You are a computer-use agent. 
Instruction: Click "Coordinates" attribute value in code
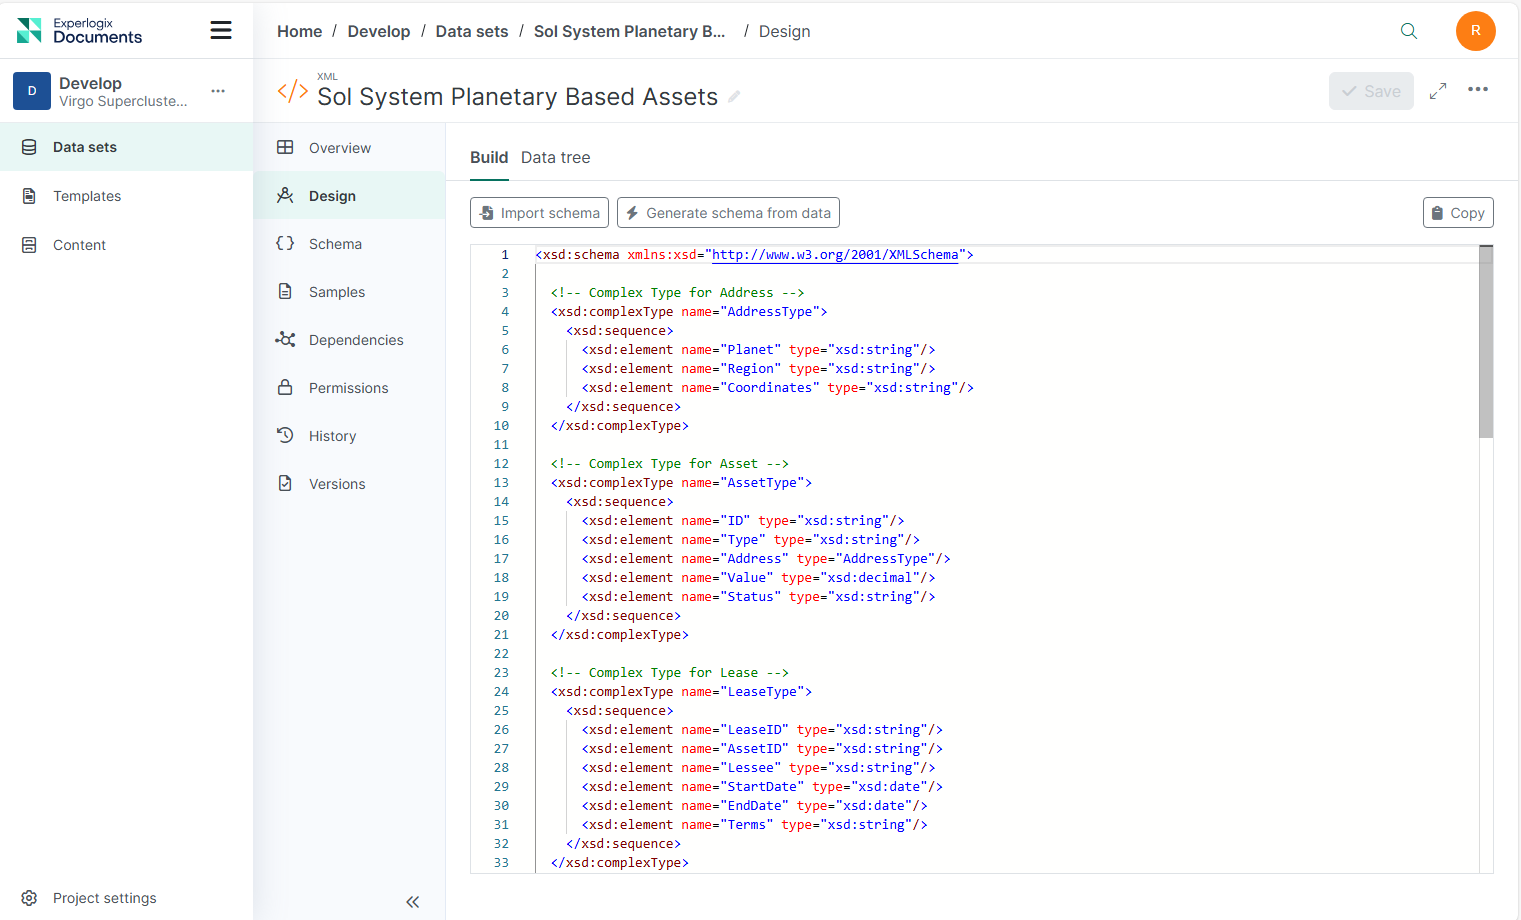click(769, 388)
